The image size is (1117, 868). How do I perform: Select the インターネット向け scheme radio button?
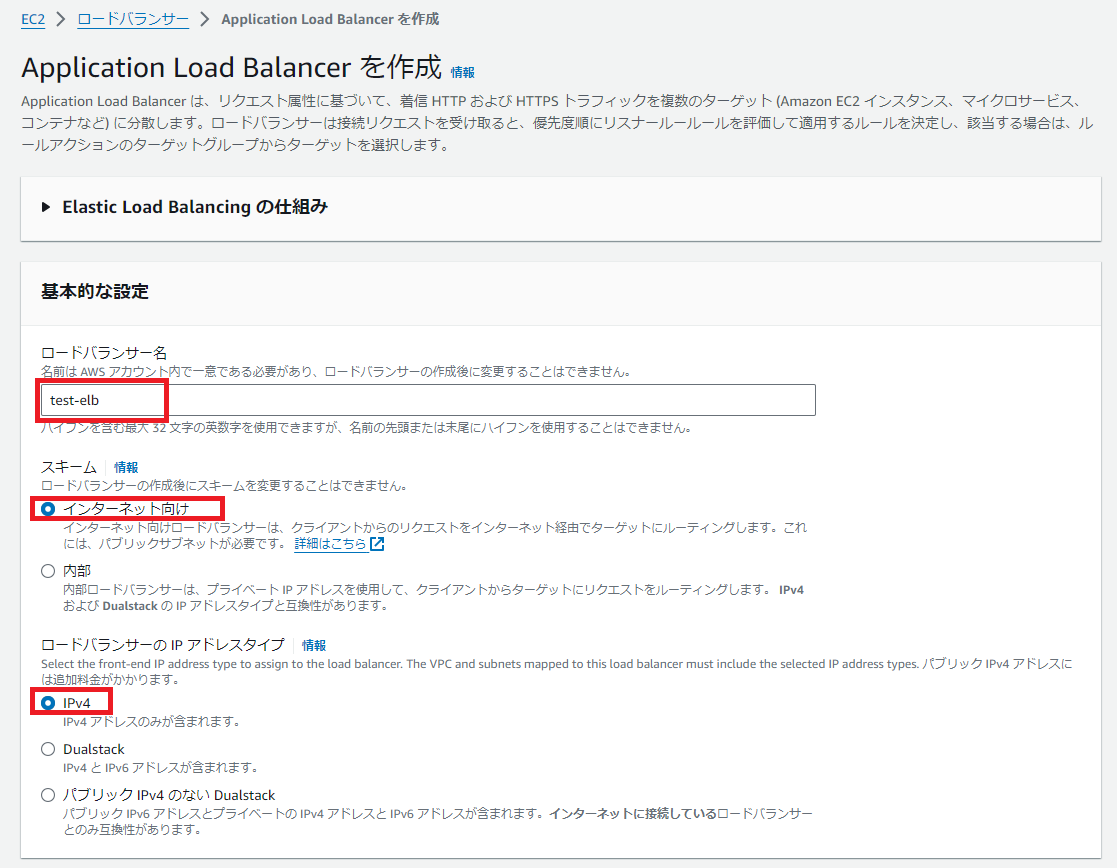(48, 508)
